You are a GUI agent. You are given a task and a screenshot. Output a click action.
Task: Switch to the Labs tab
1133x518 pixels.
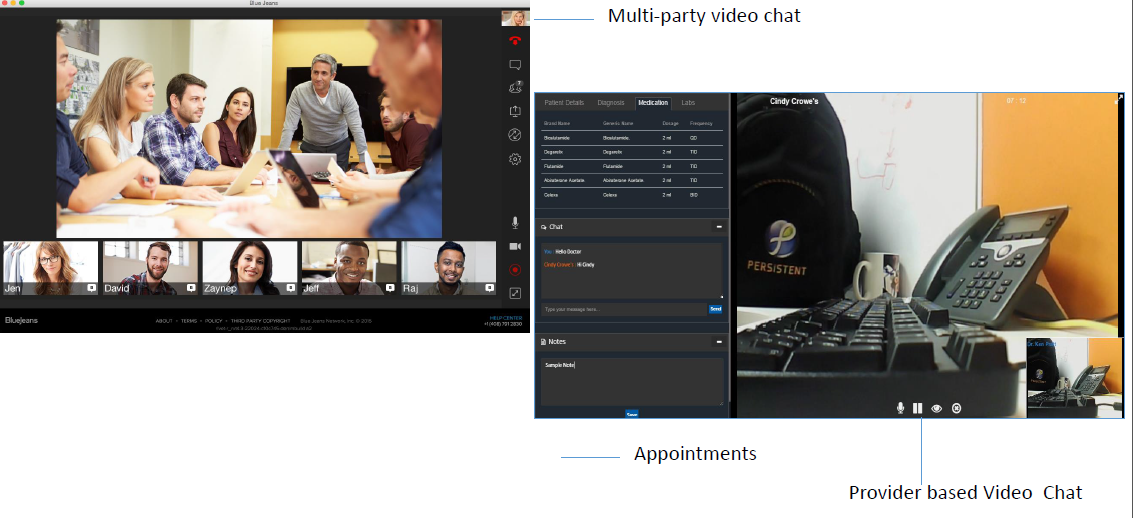pos(688,103)
